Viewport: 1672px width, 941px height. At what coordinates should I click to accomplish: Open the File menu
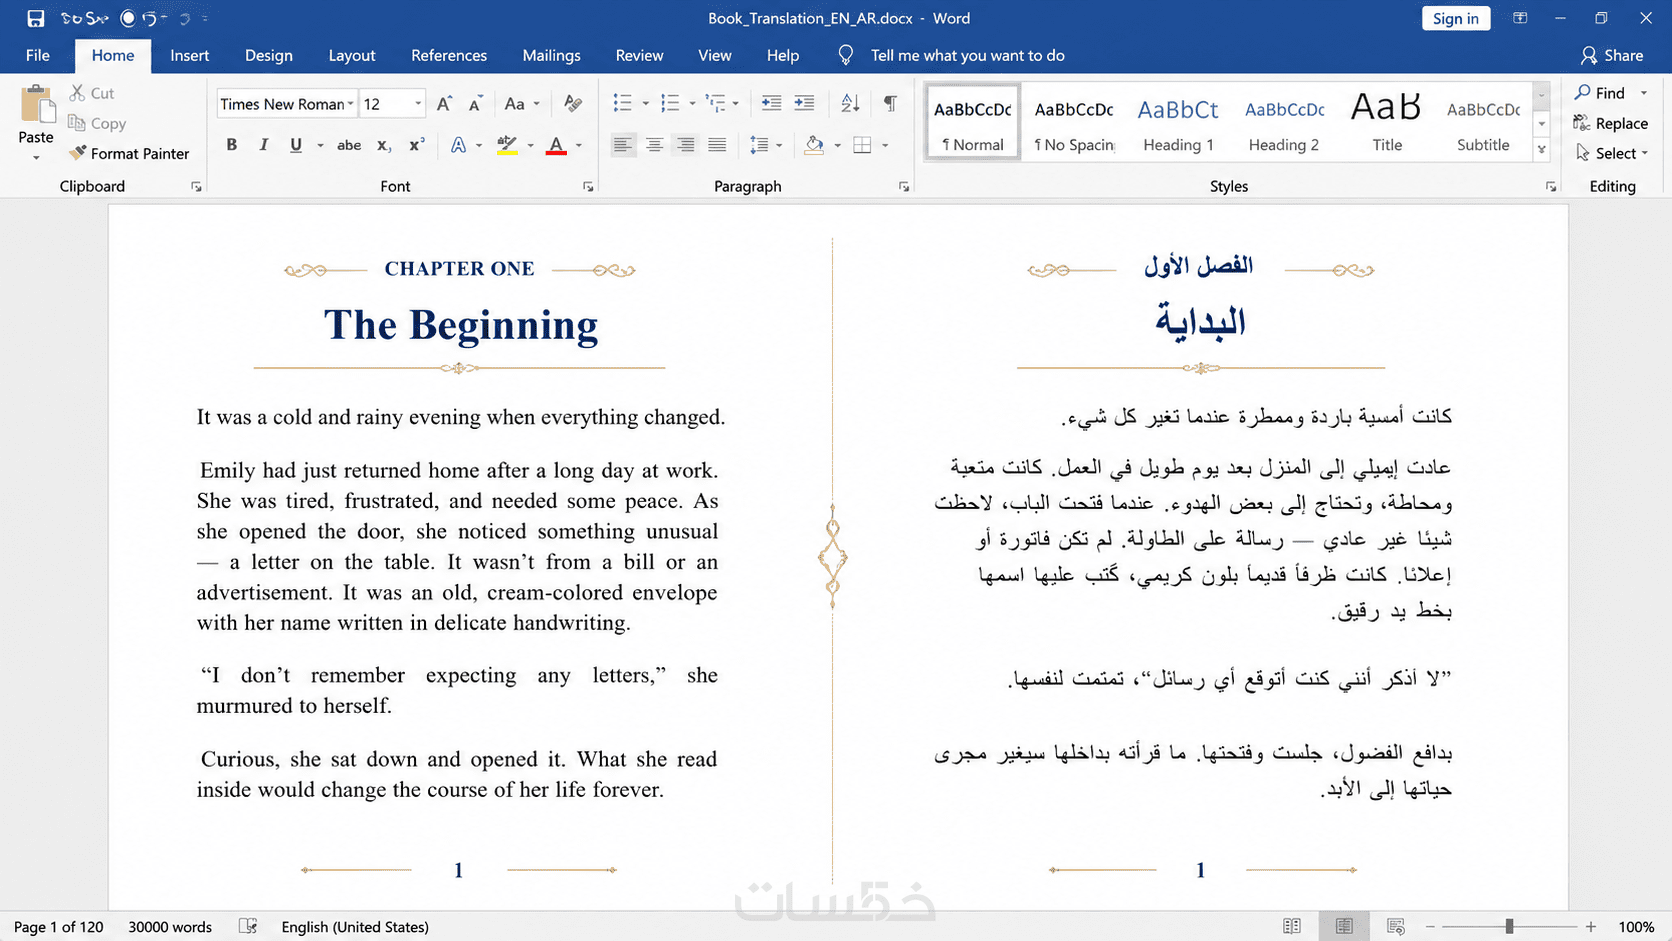(38, 55)
